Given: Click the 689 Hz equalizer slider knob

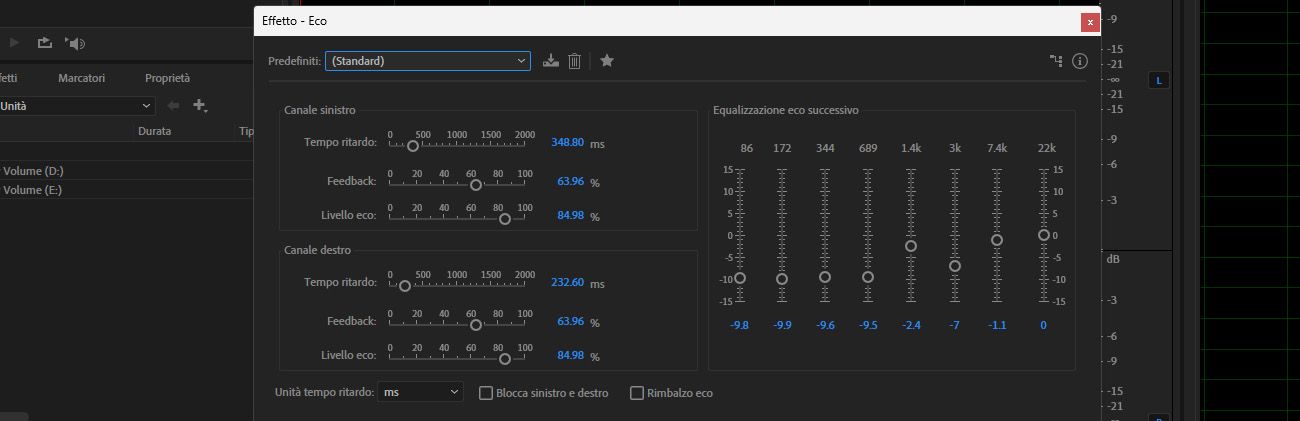Looking at the screenshot, I should click(868, 277).
